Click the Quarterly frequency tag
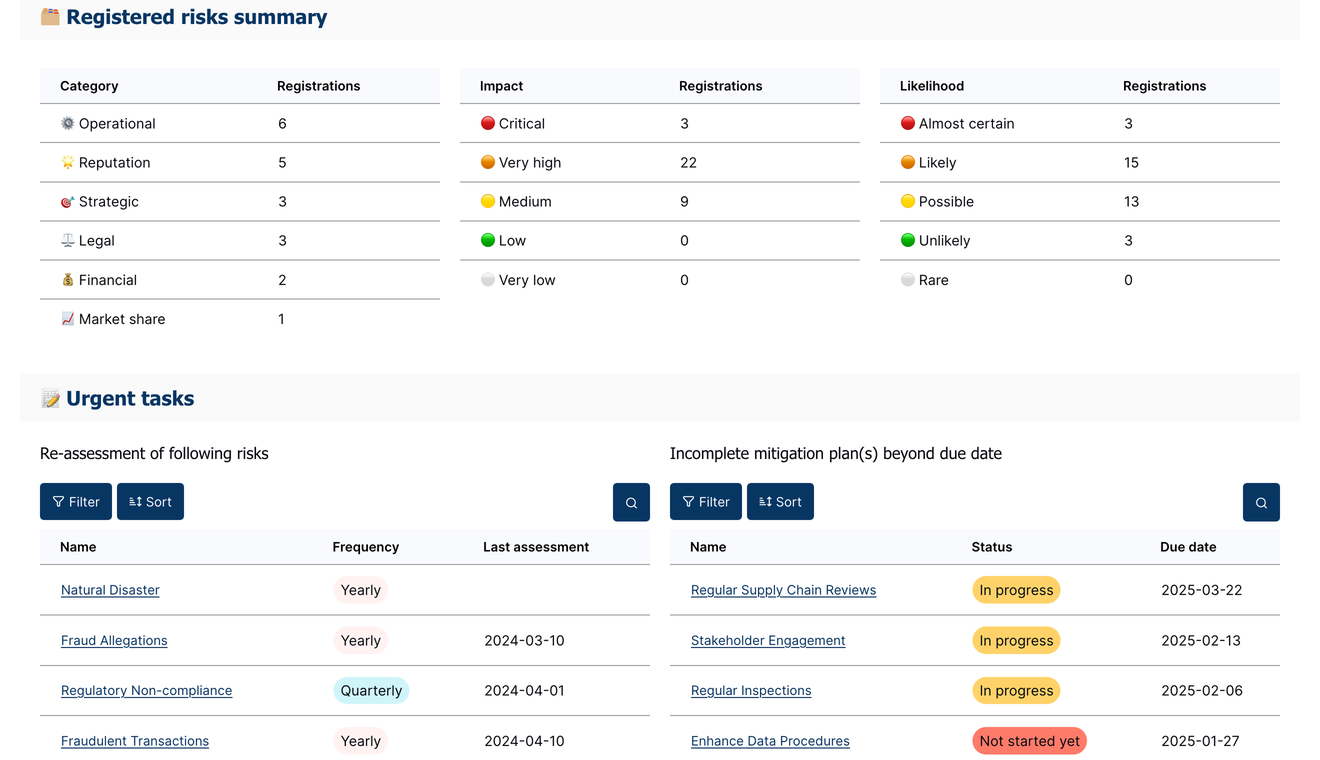The image size is (1320, 760). tap(371, 691)
